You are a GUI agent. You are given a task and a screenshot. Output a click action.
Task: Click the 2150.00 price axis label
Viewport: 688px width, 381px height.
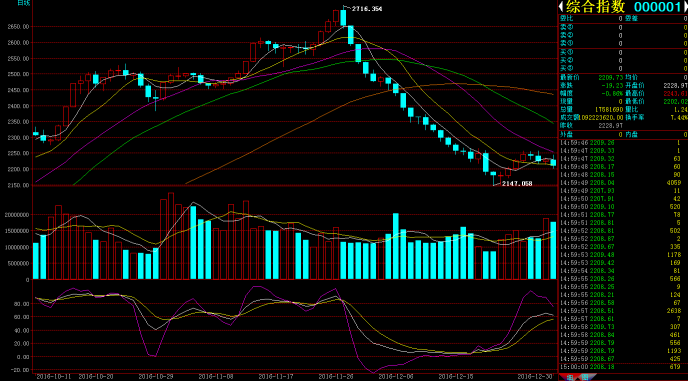click(18, 185)
